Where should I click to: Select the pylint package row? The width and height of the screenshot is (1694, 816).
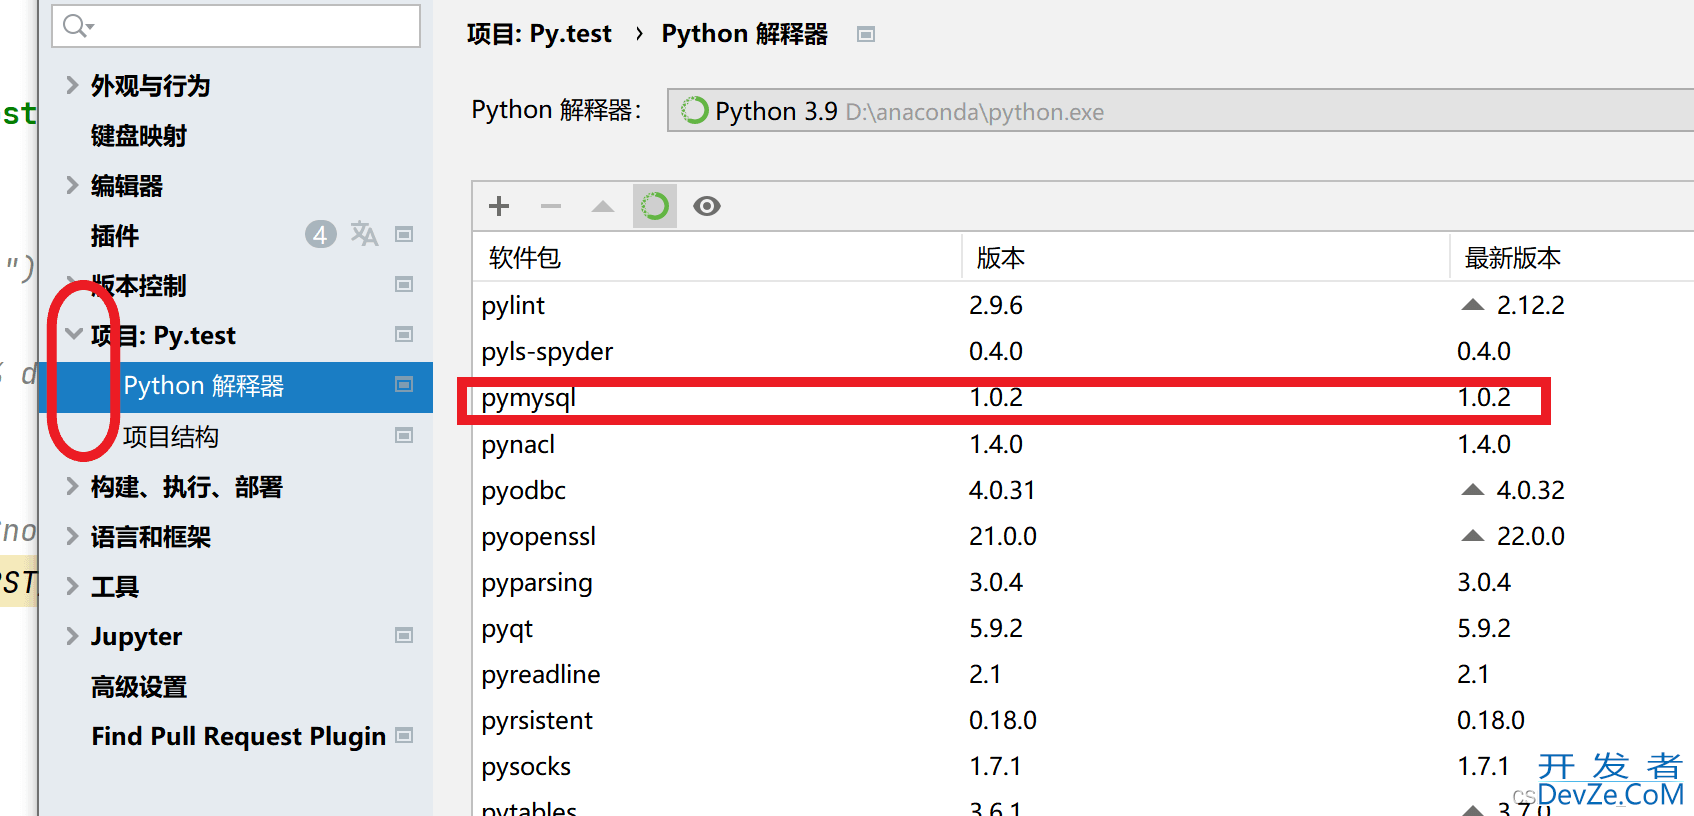point(1083,305)
